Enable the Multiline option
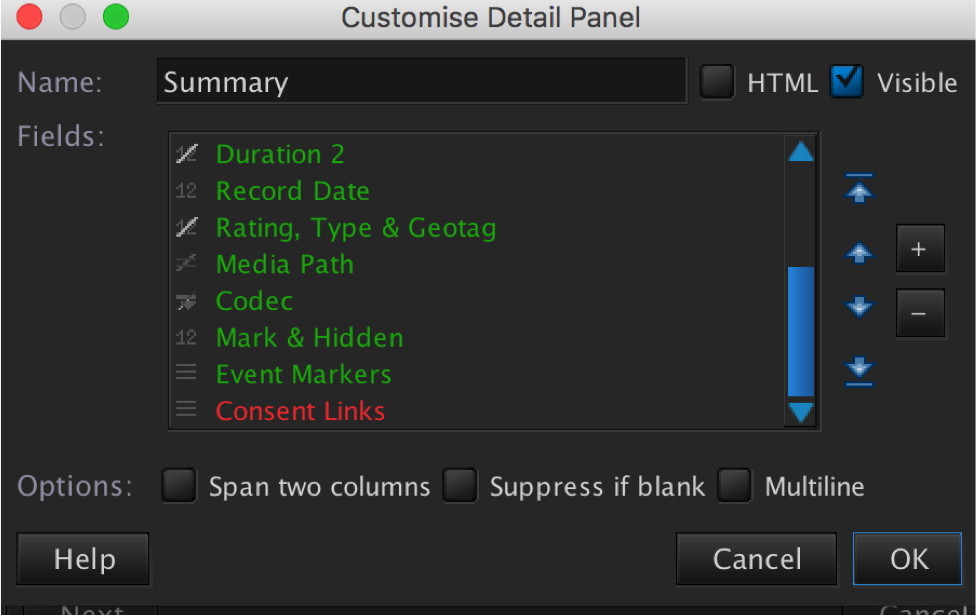This screenshot has width=976, height=615. pos(735,487)
